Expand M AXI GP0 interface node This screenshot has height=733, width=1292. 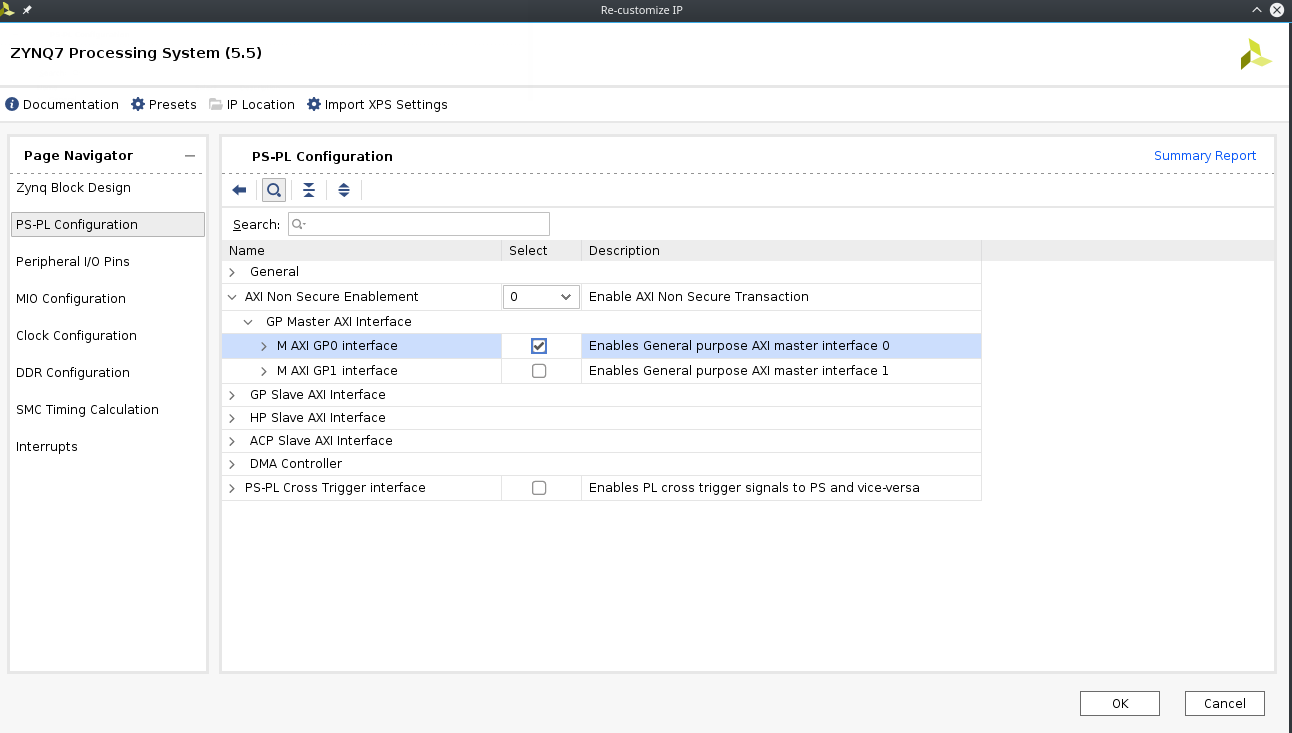point(264,346)
